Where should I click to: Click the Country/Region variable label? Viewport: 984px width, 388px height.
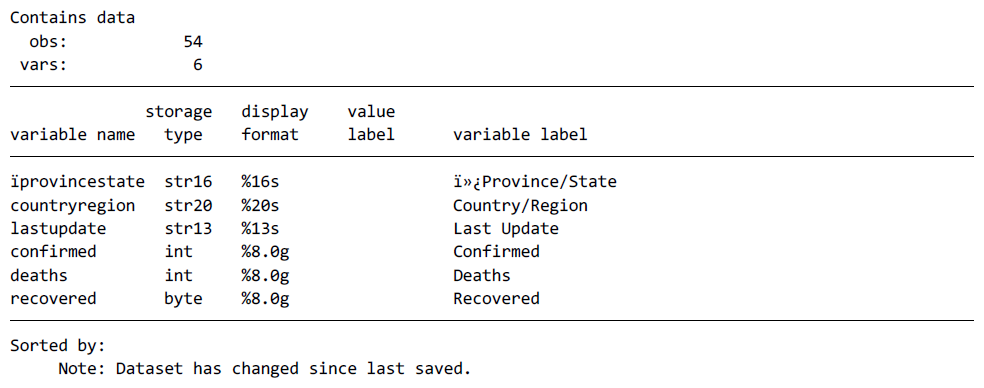[520, 205]
